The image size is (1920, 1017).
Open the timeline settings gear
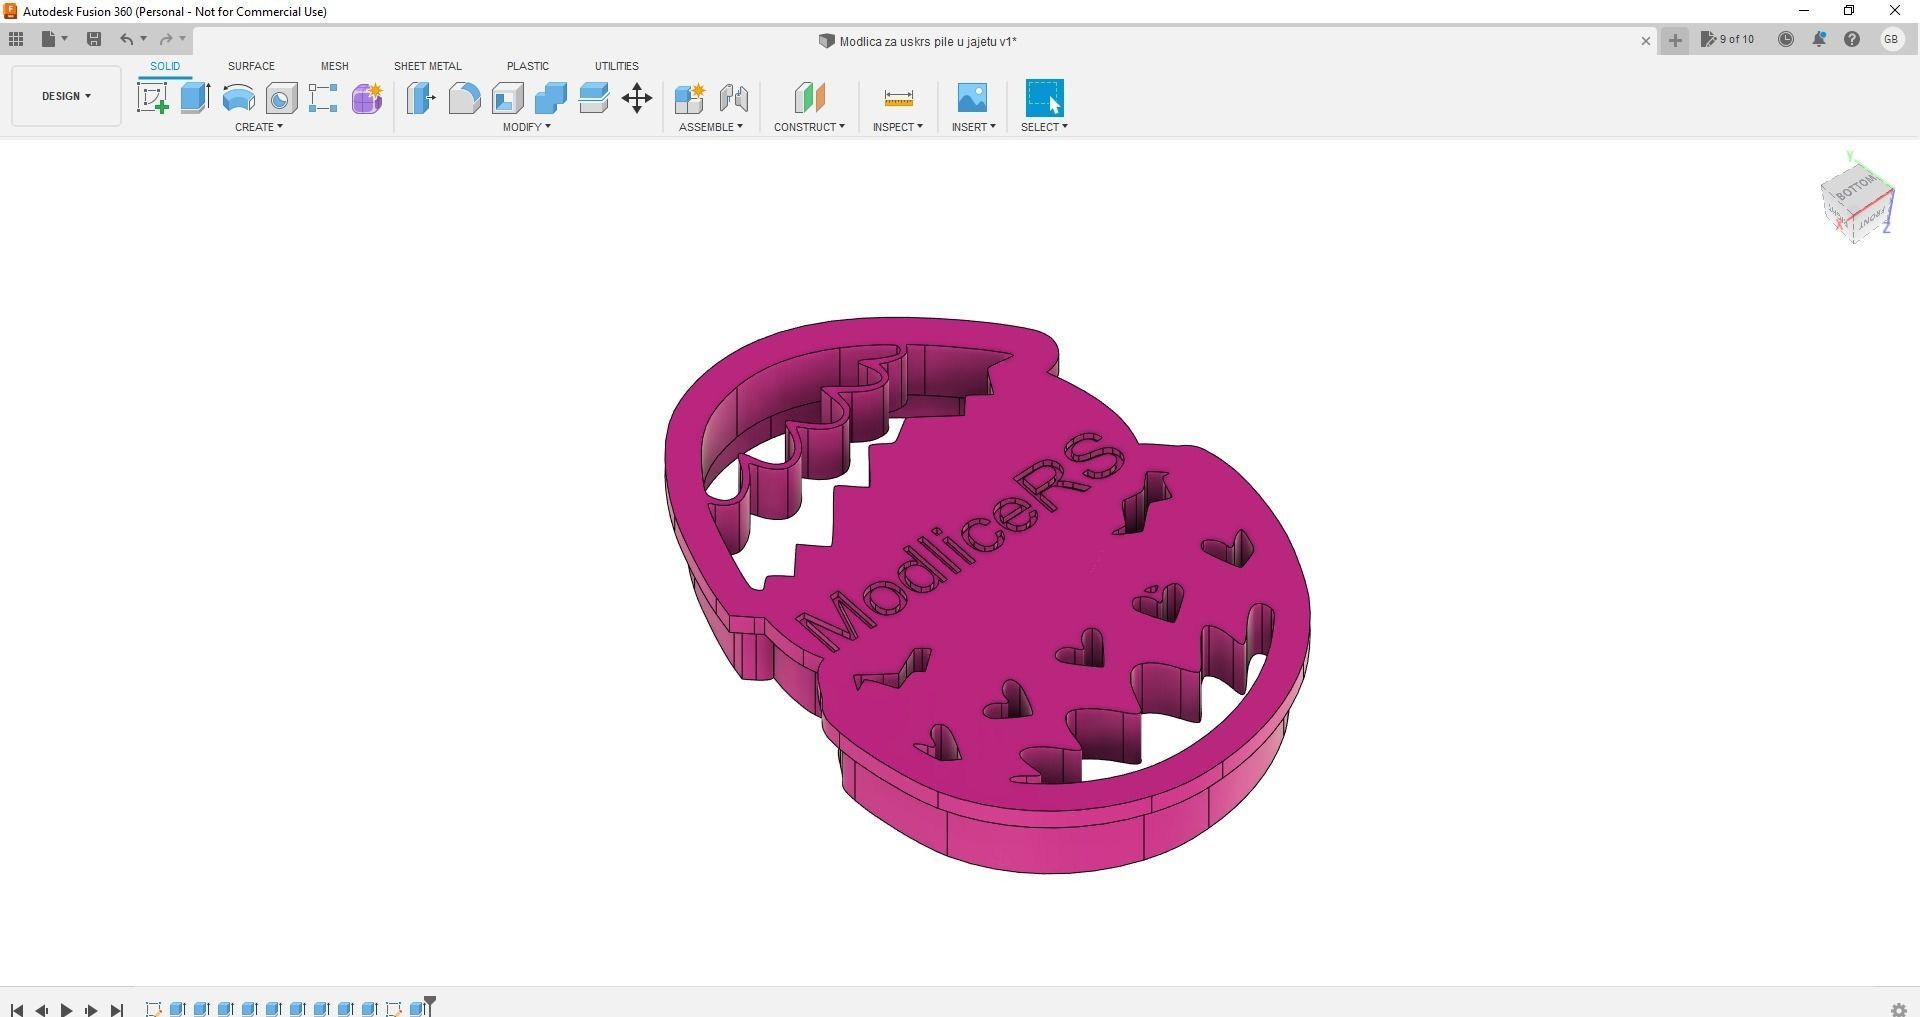(x=1899, y=1010)
